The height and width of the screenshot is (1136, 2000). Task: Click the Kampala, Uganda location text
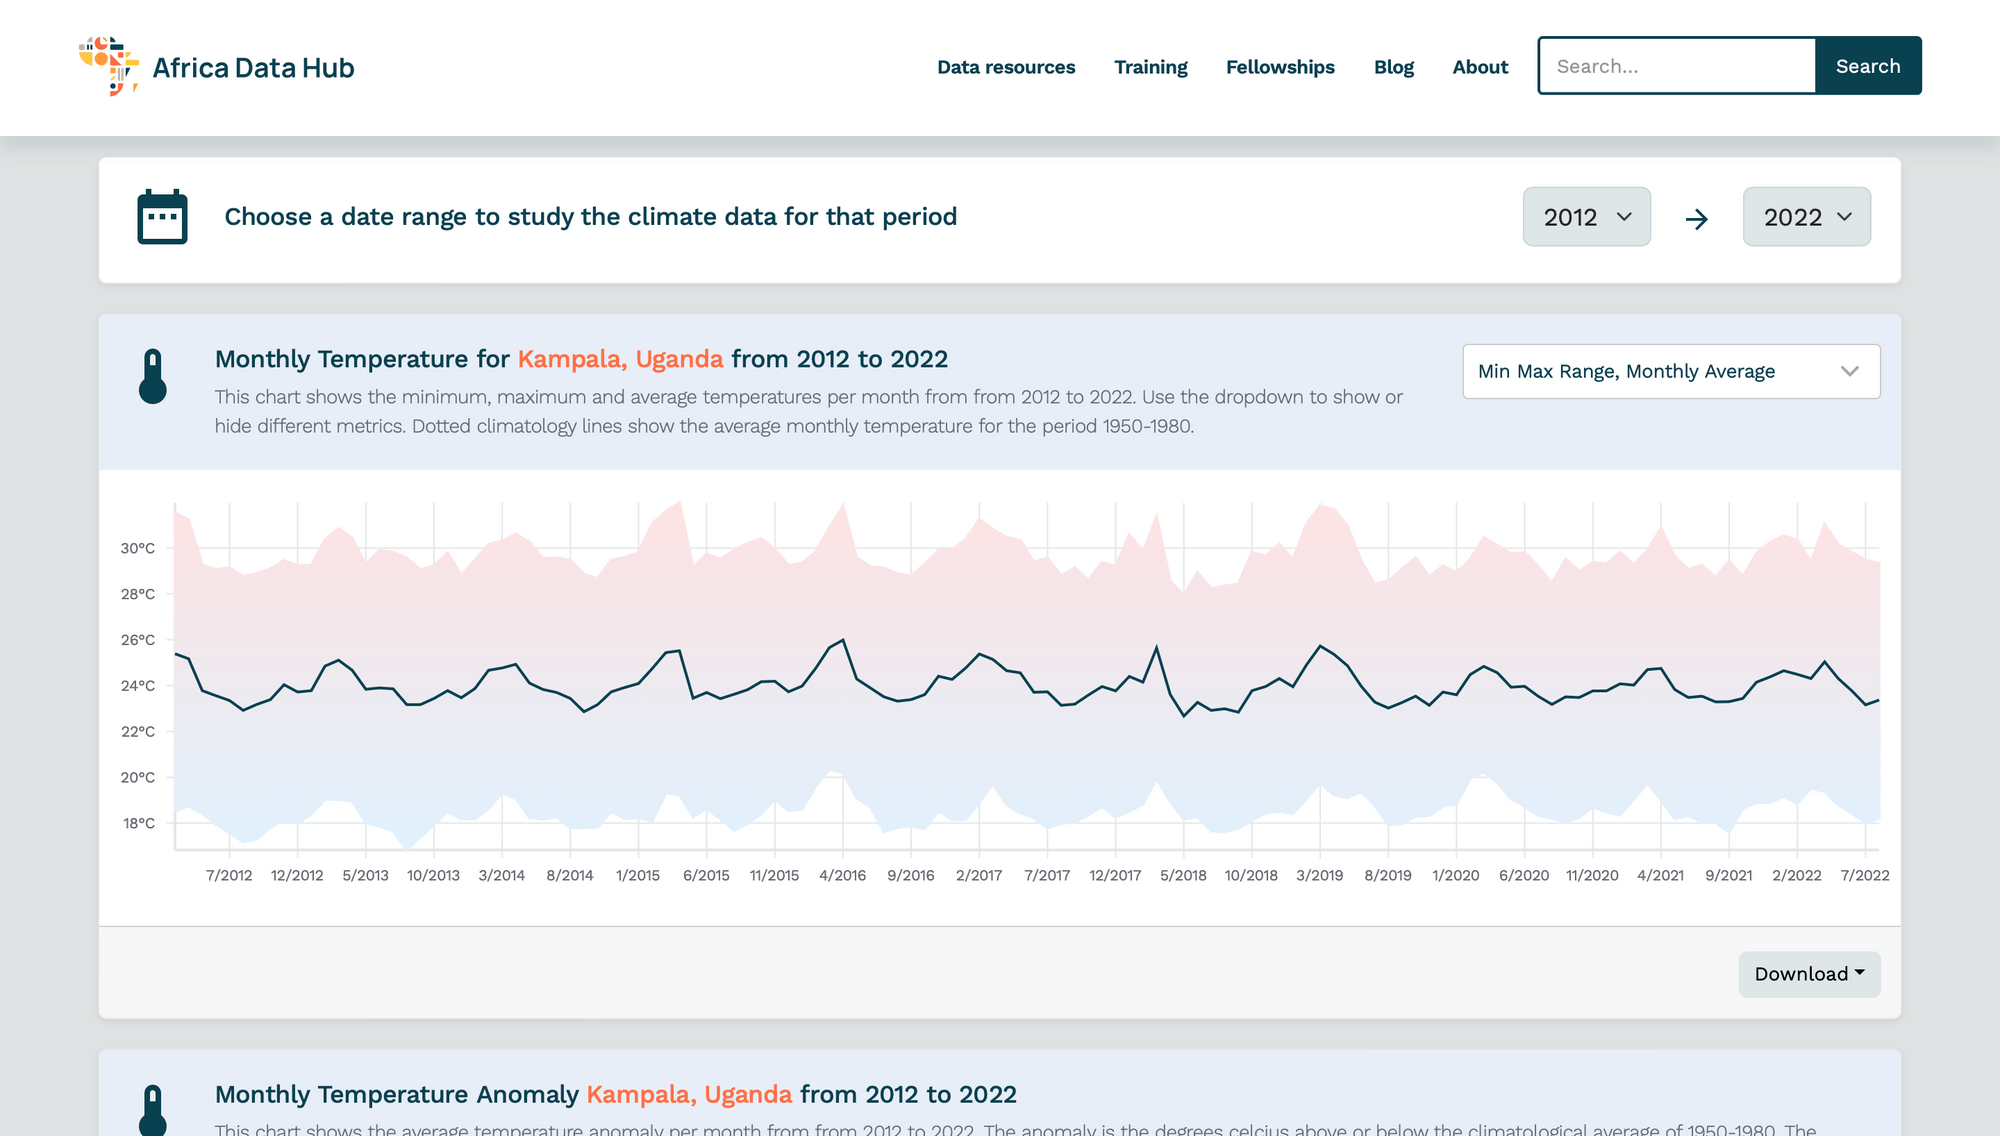[620, 359]
